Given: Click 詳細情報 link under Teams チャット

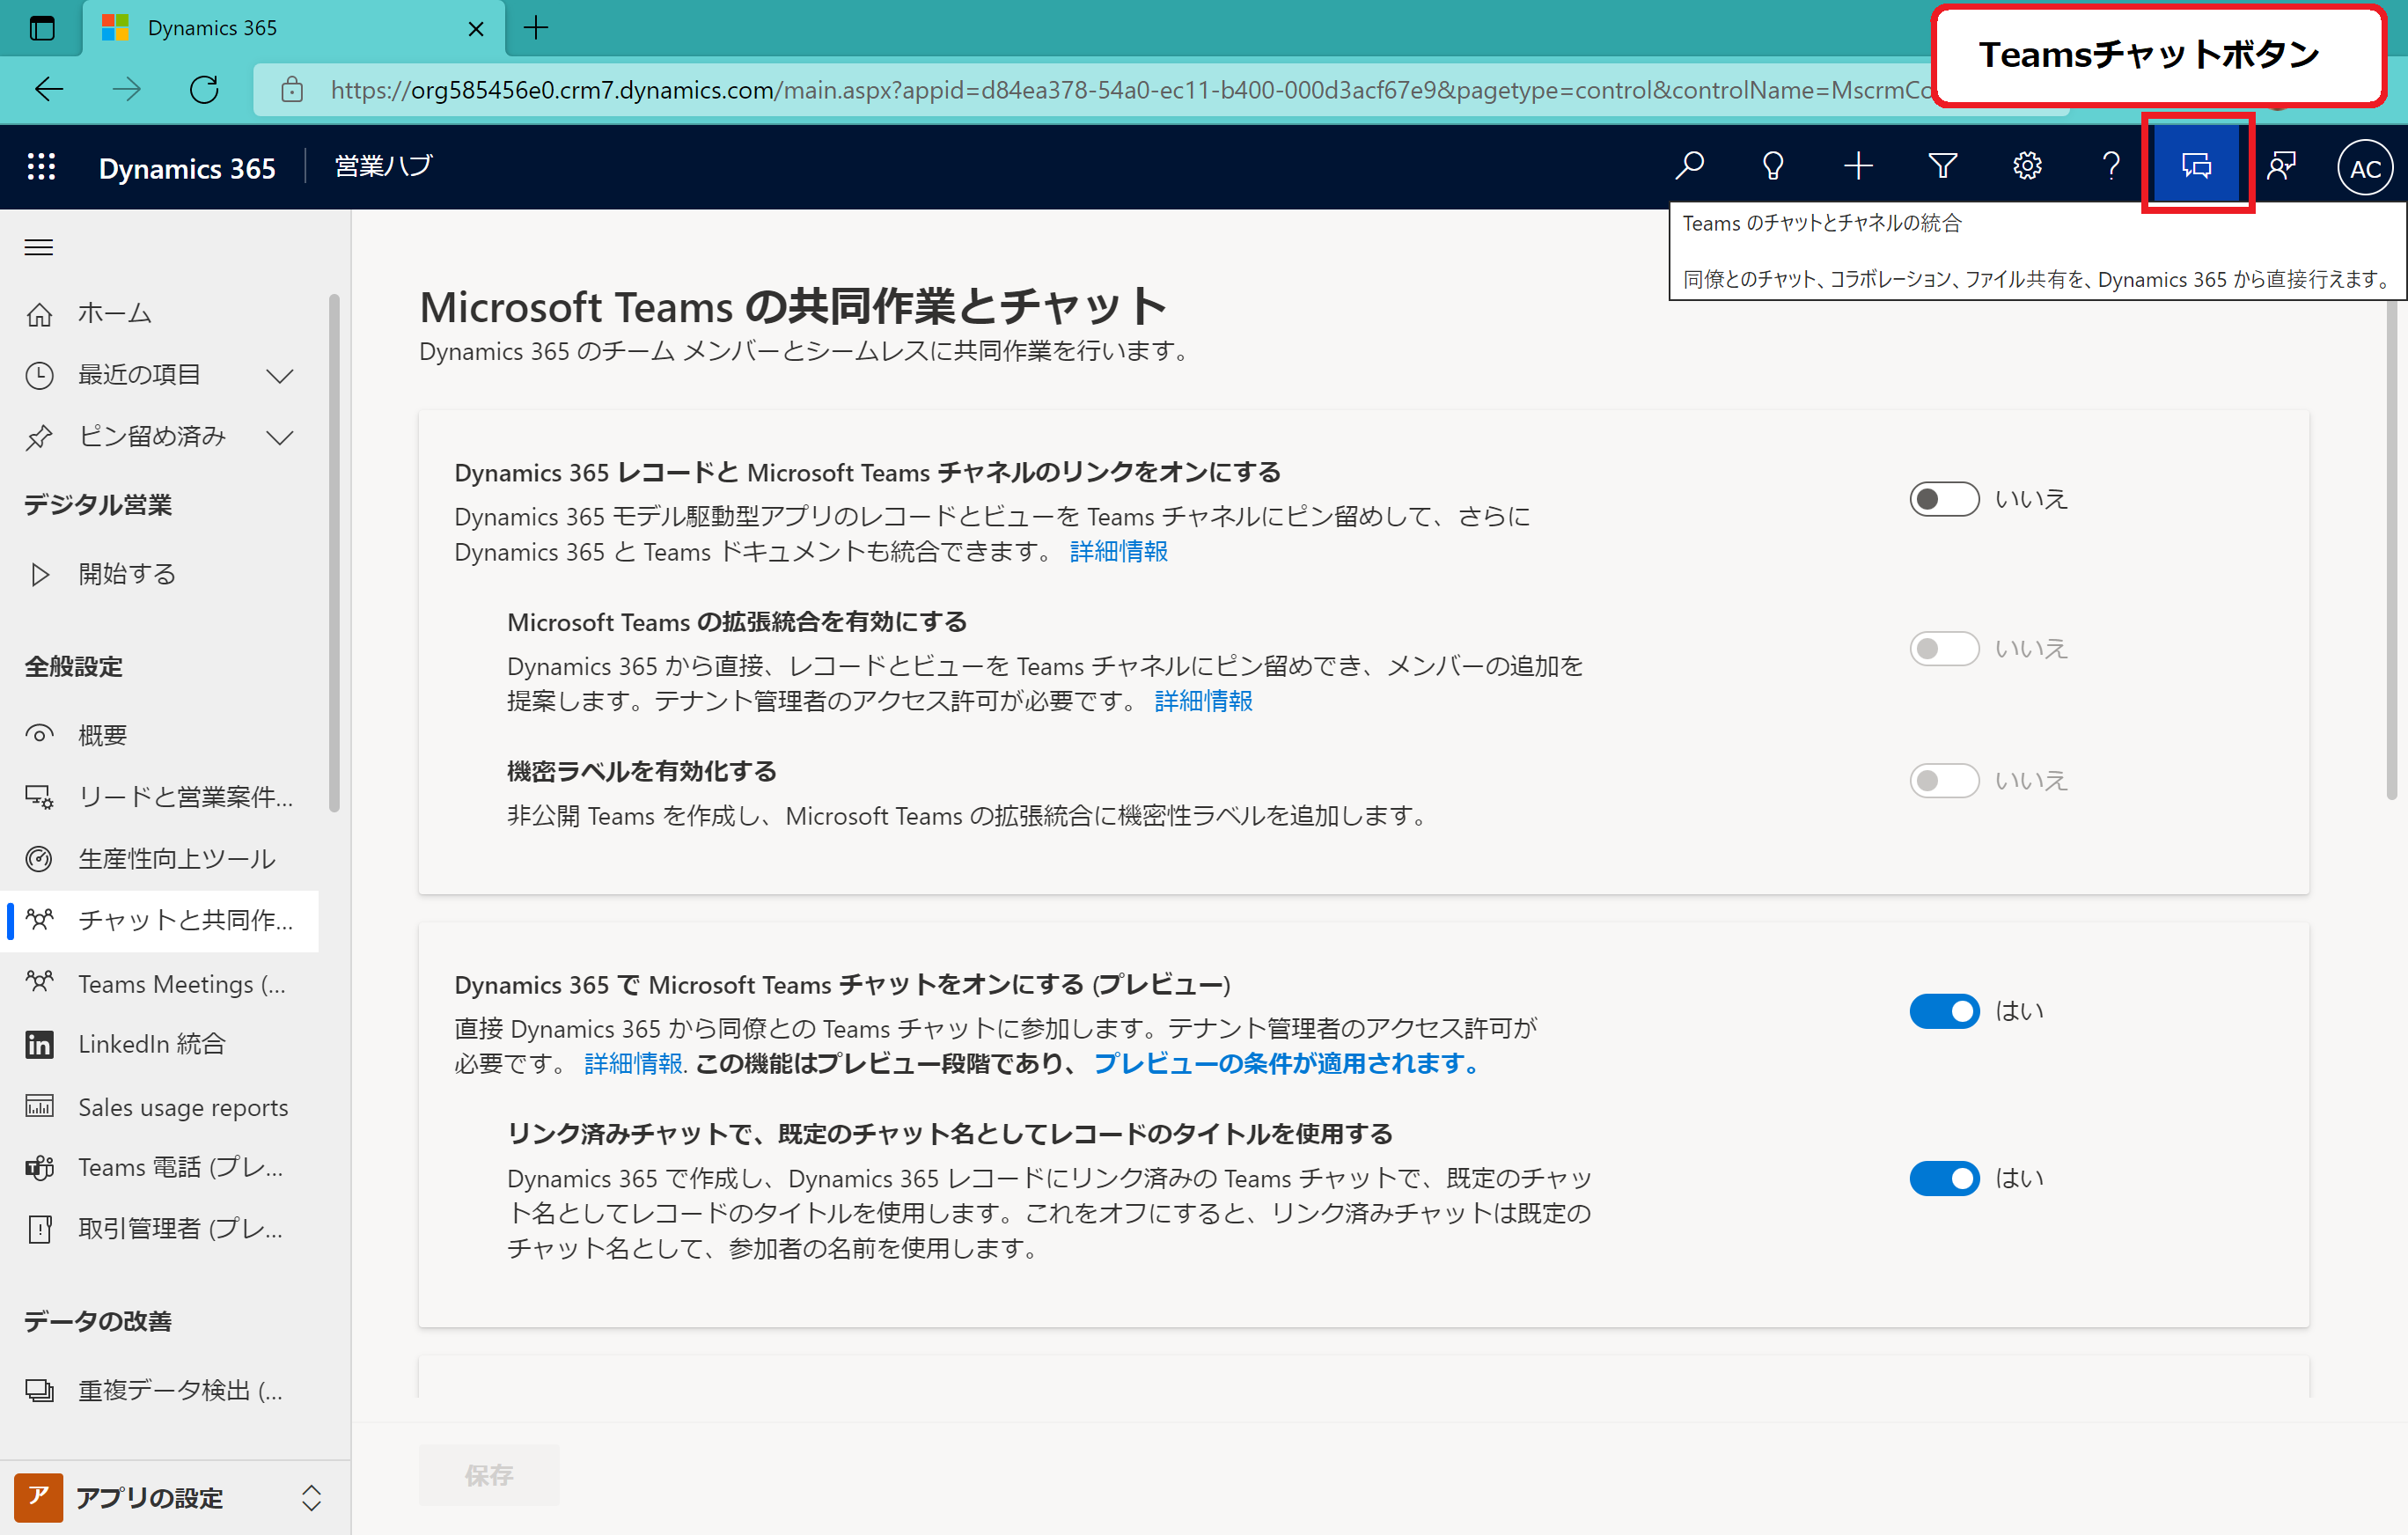Looking at the screenshot, I should [633, 1063].
